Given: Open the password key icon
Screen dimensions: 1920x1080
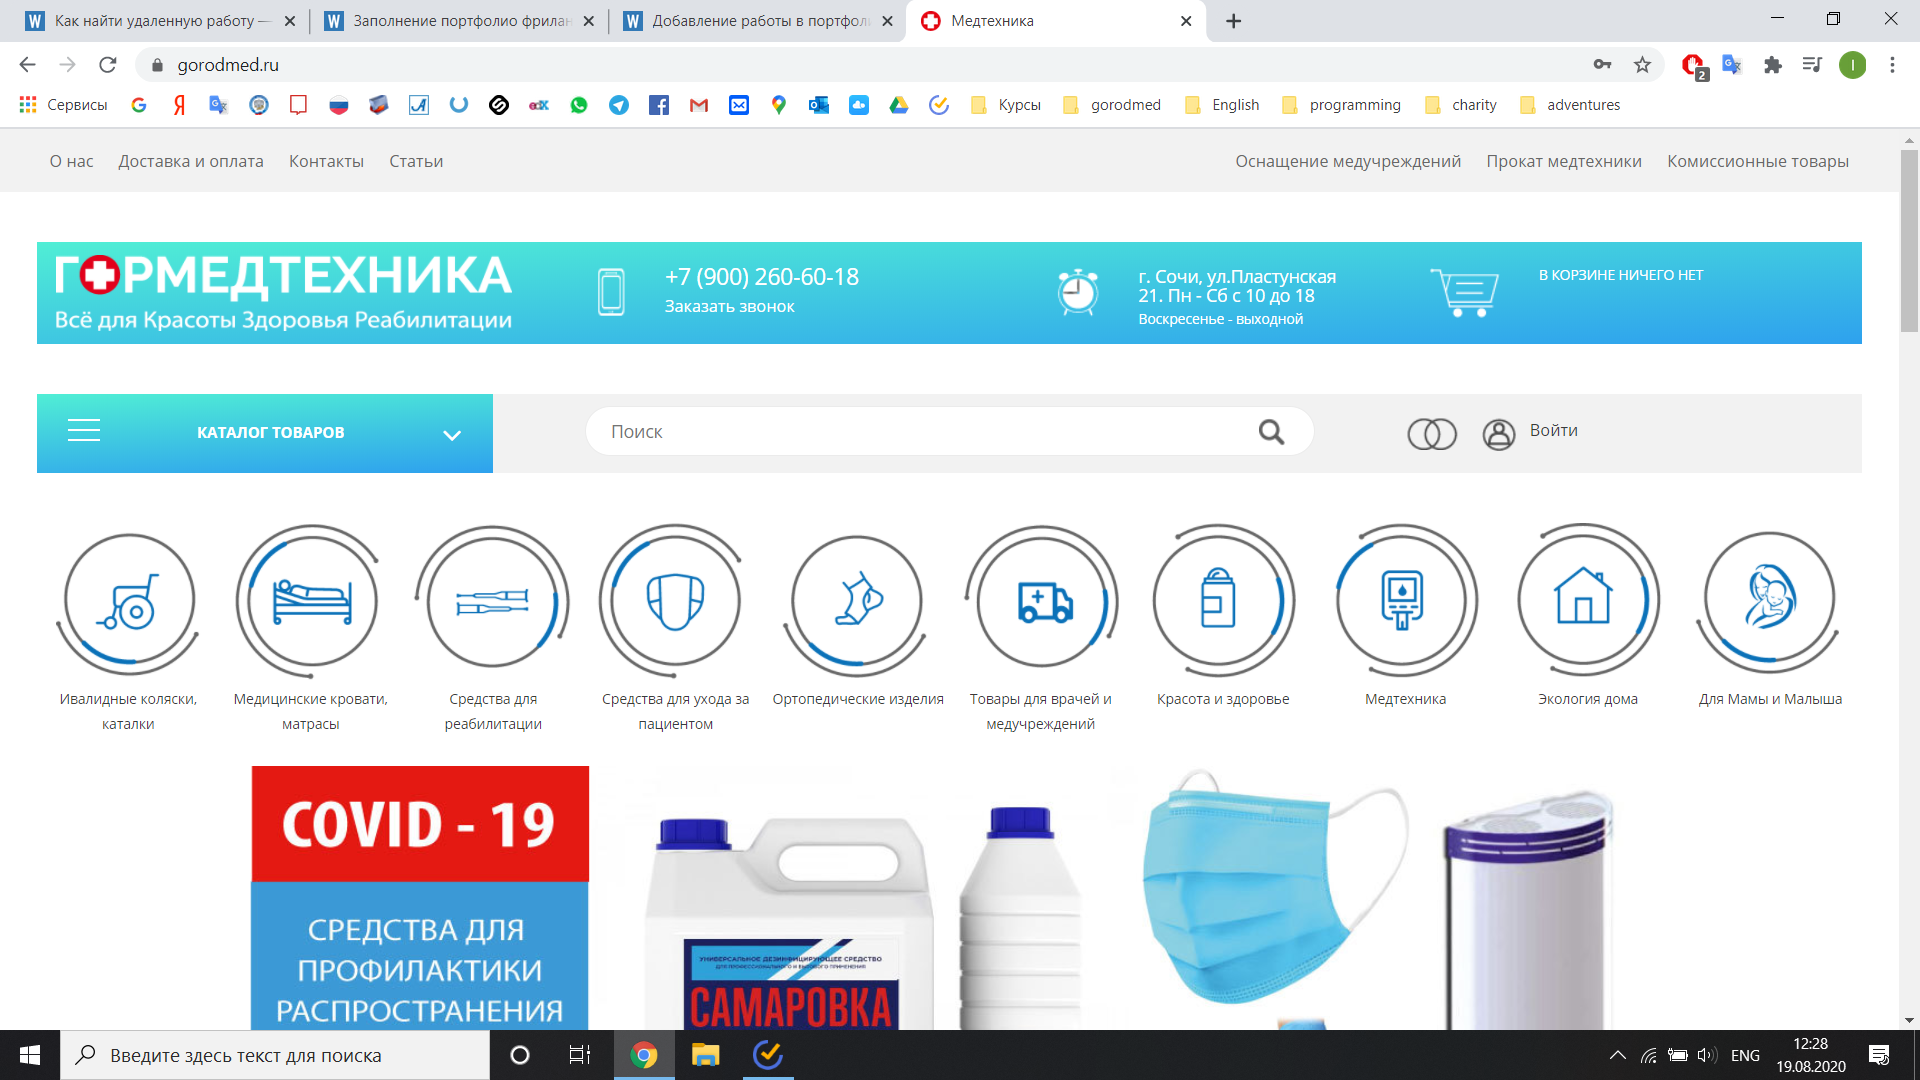Looking at the screenshot, I should 1602,65.
